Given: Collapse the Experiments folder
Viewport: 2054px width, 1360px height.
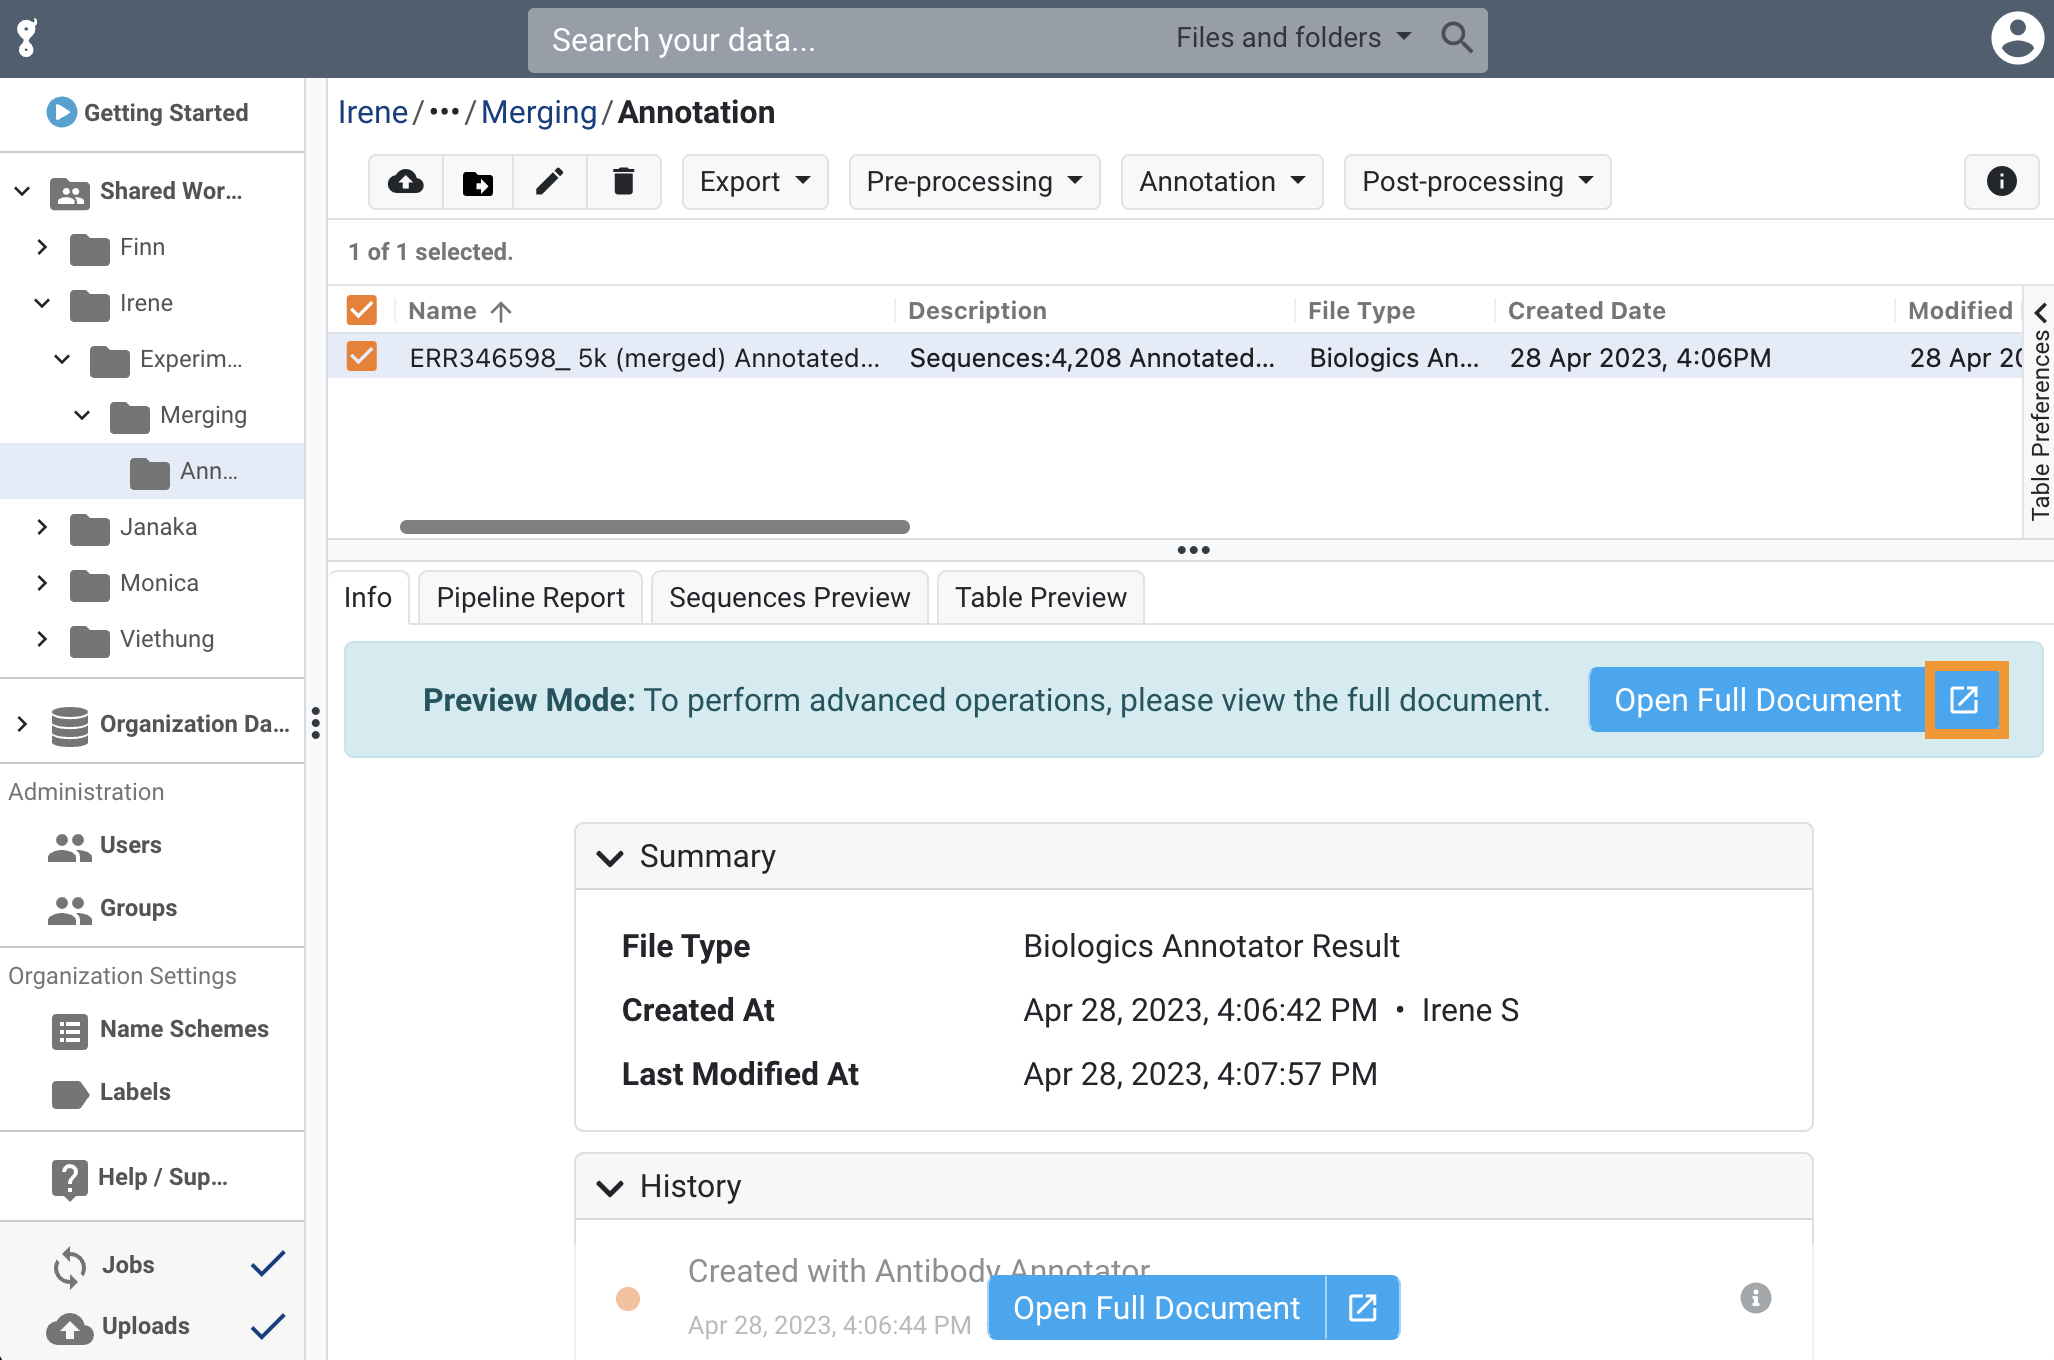Looking at the screenshot, I should click(x=62, y=359).
